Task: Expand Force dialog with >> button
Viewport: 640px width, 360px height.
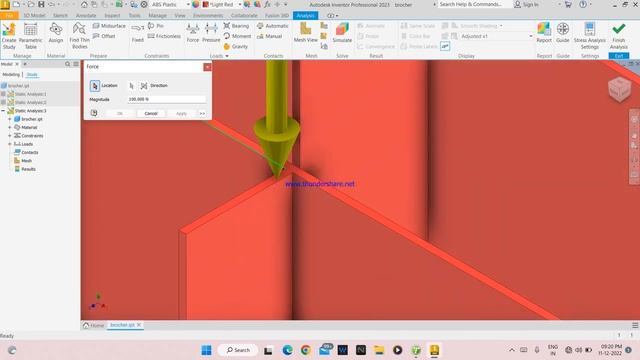Action: click(202, 113)
